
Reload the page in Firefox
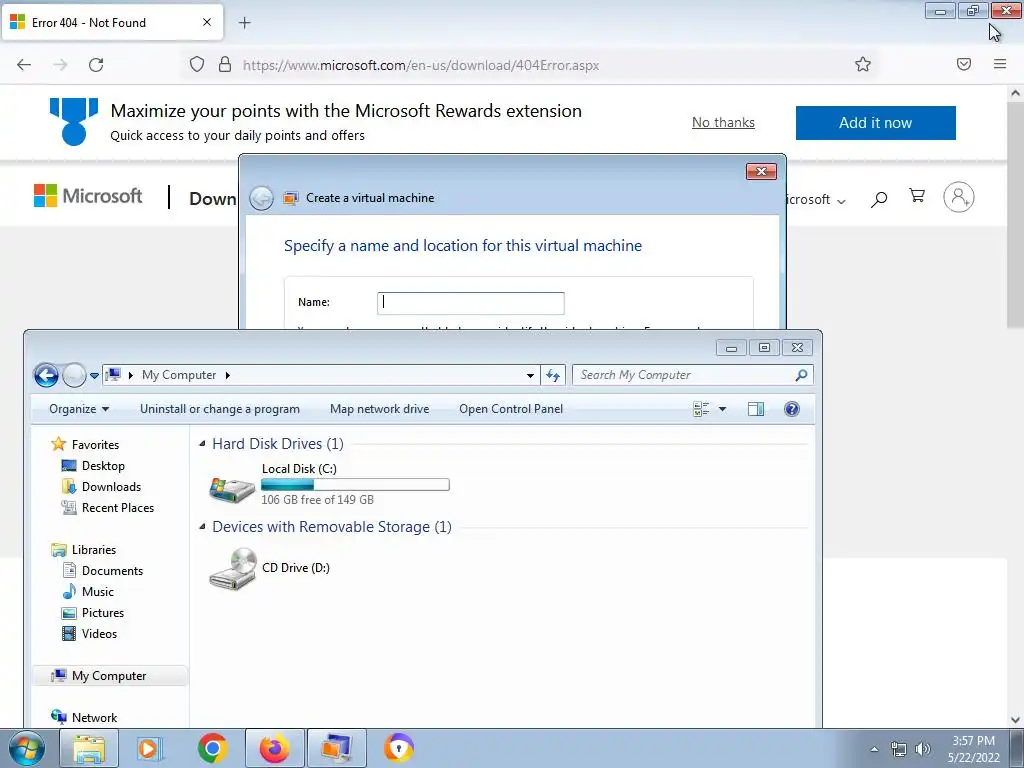click(96, 65)
